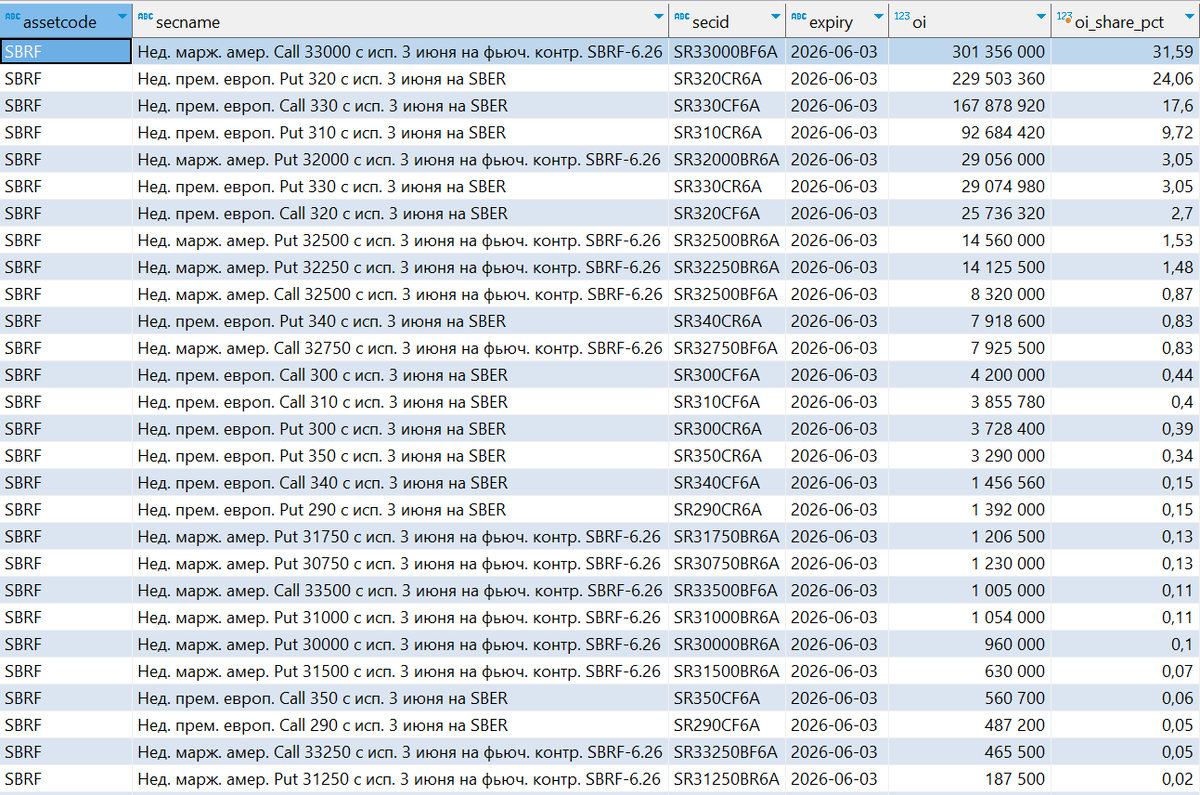Click the oi value 4 200 000
The image size is (1200, 795).
tap(1008, 375)
